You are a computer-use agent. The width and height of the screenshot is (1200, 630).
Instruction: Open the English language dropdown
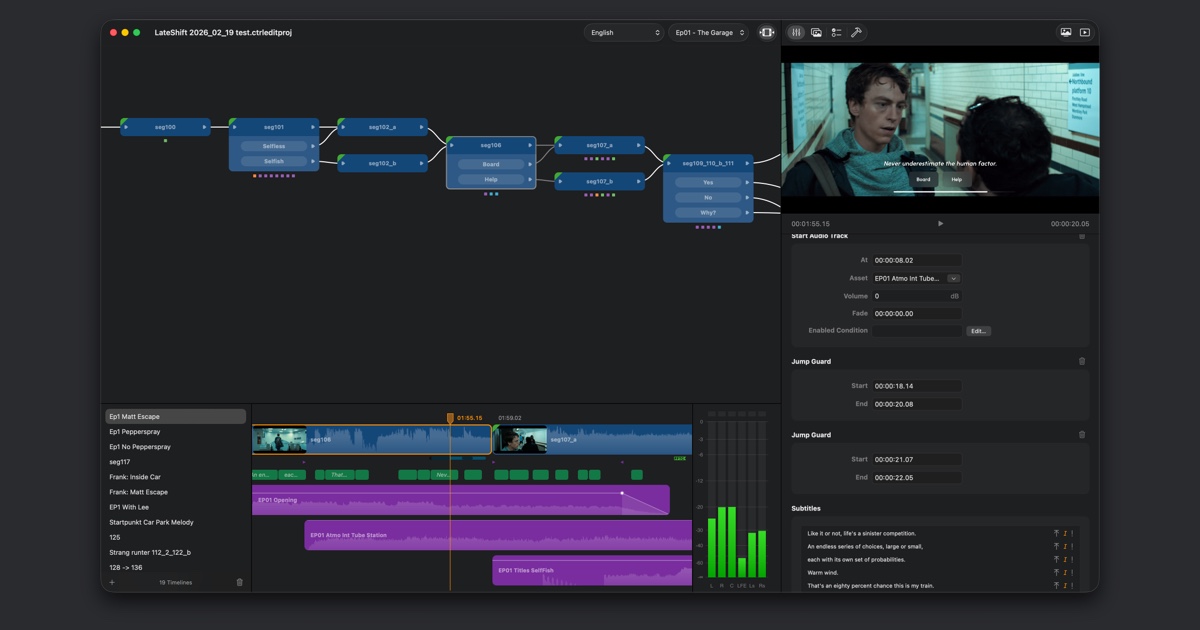[x=624, y=32]
